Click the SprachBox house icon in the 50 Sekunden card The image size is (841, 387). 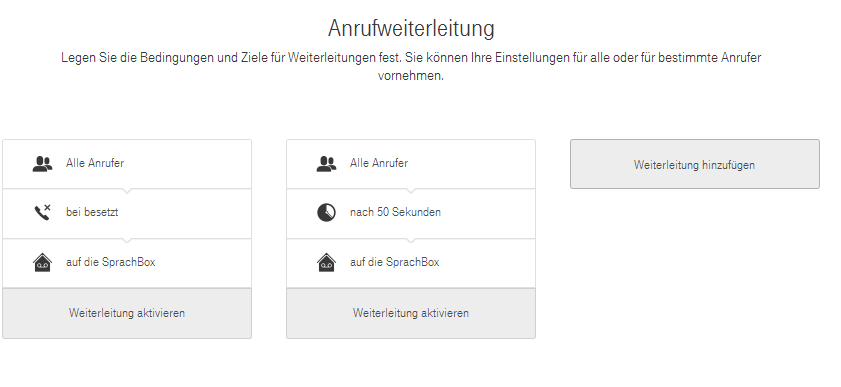(326, 262)
